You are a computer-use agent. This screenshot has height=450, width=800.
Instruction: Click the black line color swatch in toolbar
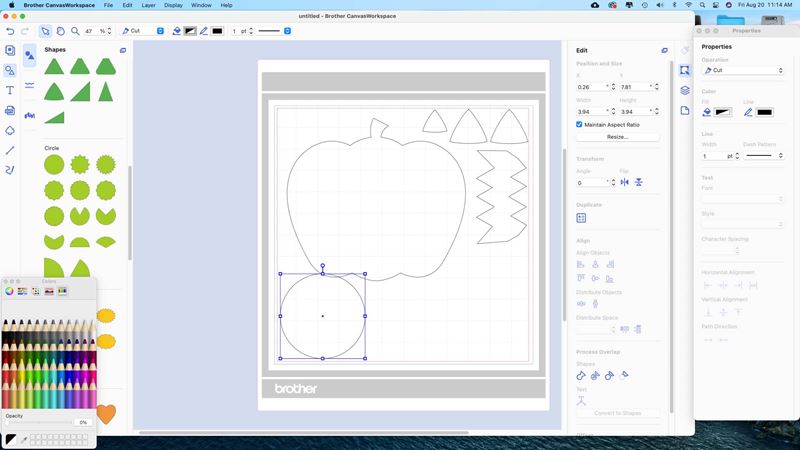pos(217,31)
